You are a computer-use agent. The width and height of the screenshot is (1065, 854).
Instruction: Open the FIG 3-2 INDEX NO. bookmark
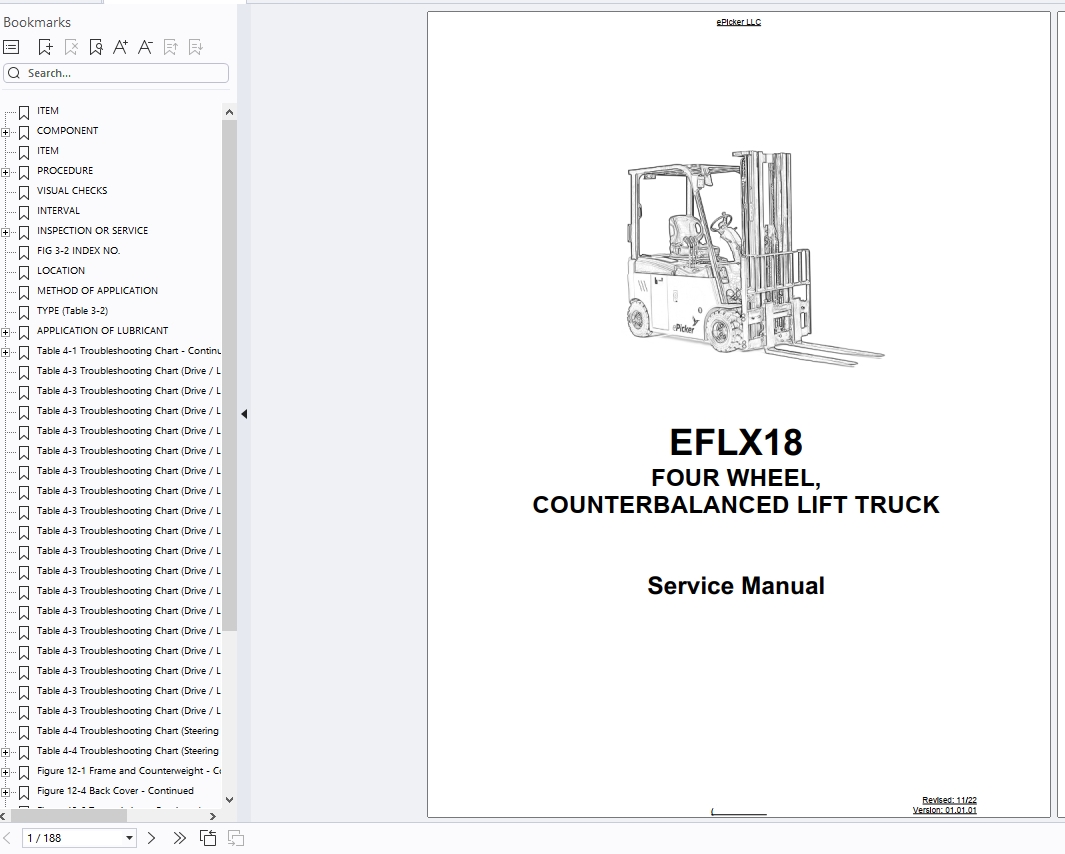(78, 251)
